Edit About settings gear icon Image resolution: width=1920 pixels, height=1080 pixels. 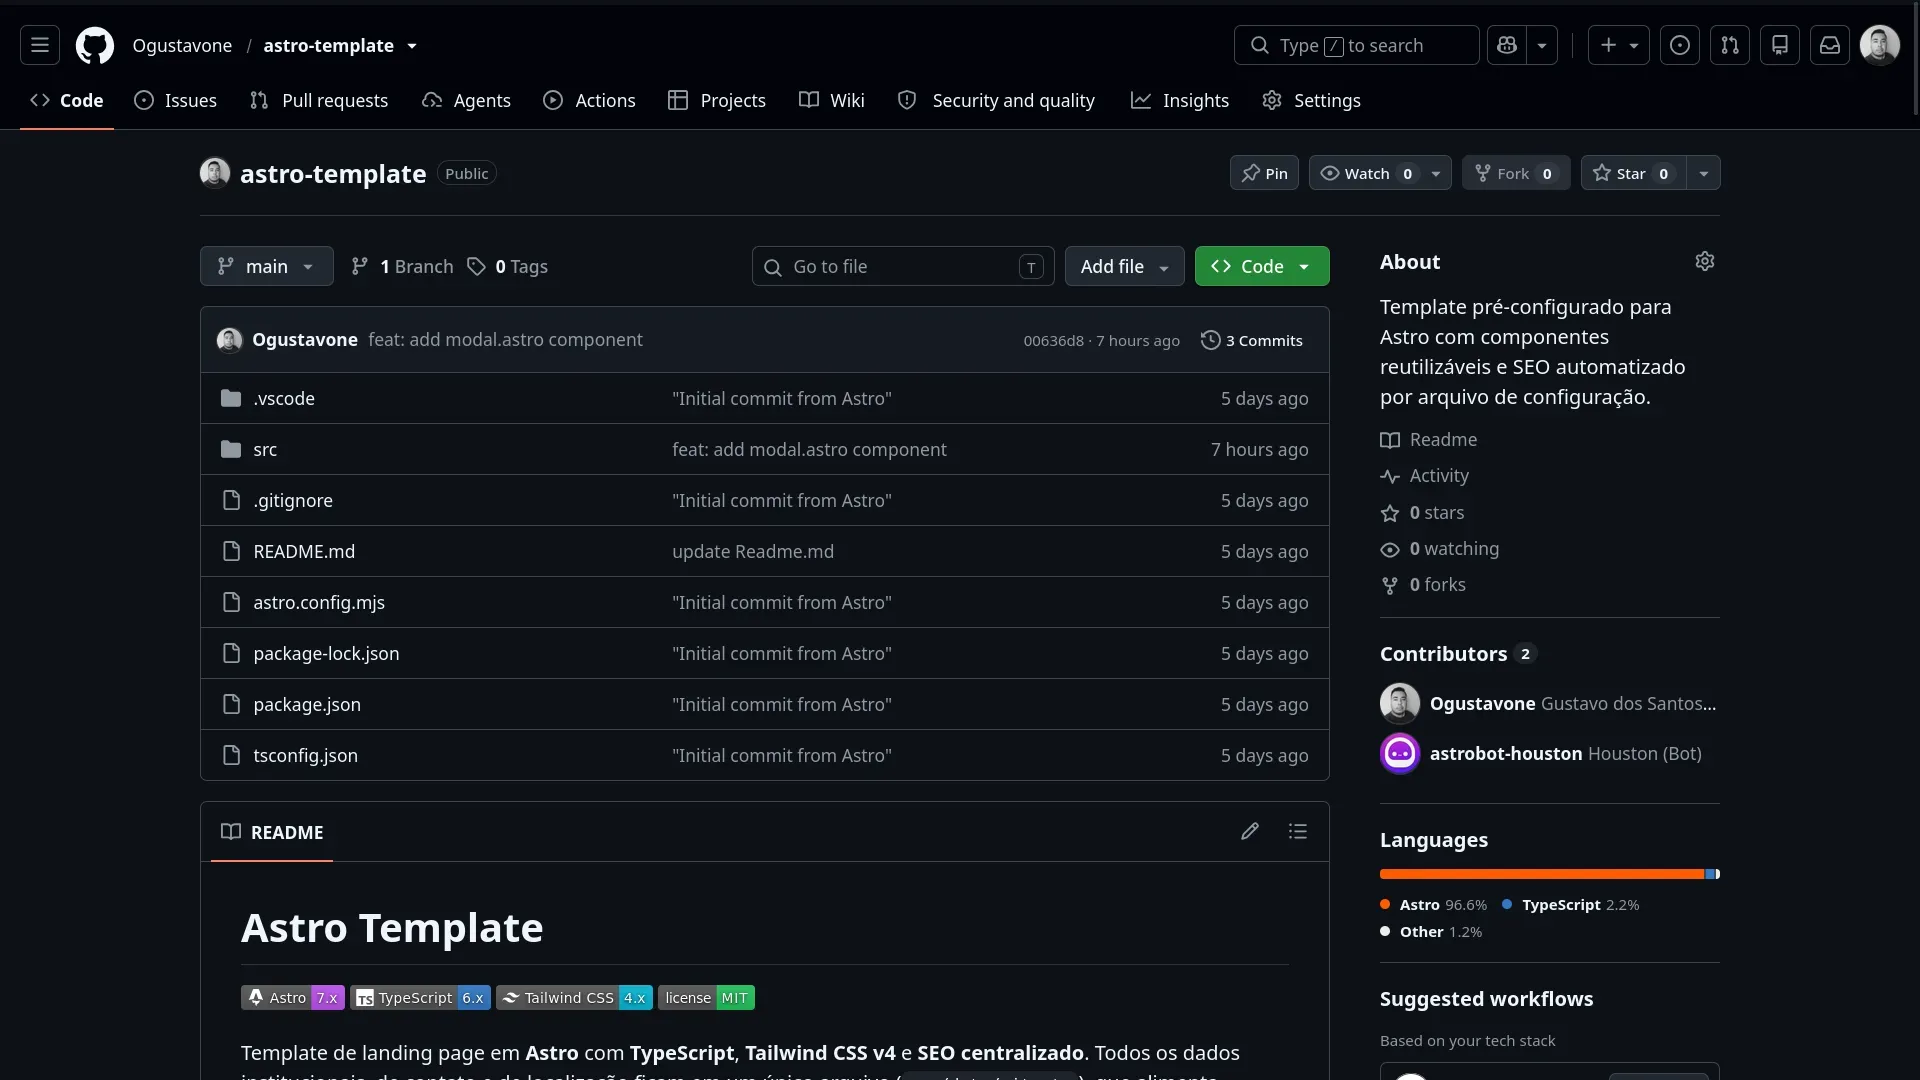pos(1705,261)
